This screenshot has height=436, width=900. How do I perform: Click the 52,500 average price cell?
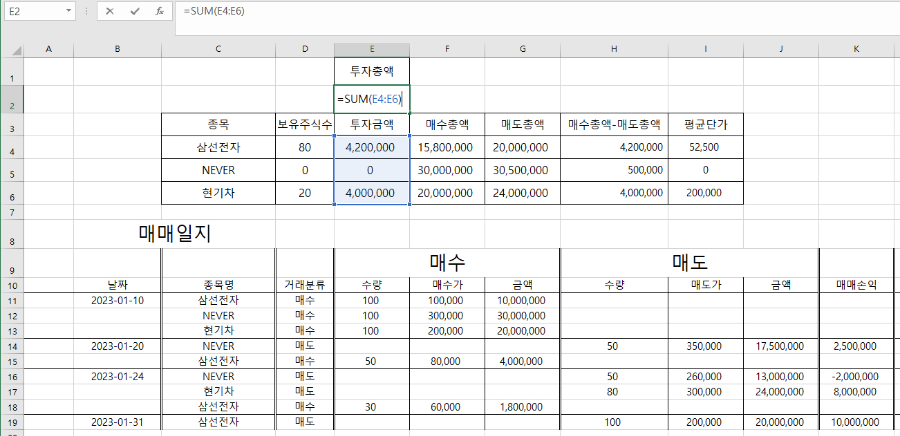click(705, 147)
